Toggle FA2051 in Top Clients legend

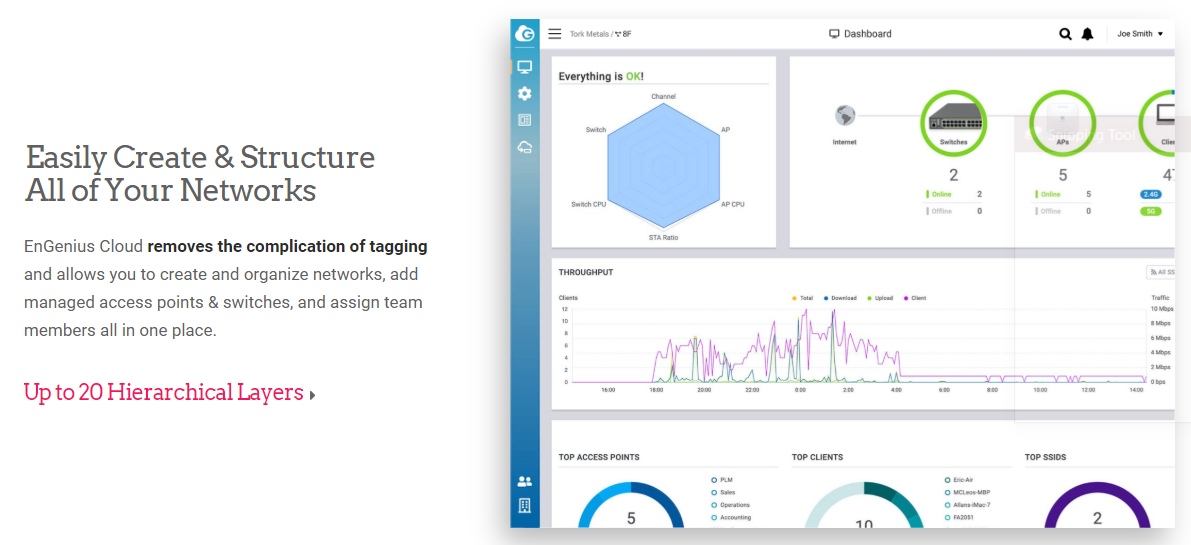pyautogui.click(x=961, y=517)
